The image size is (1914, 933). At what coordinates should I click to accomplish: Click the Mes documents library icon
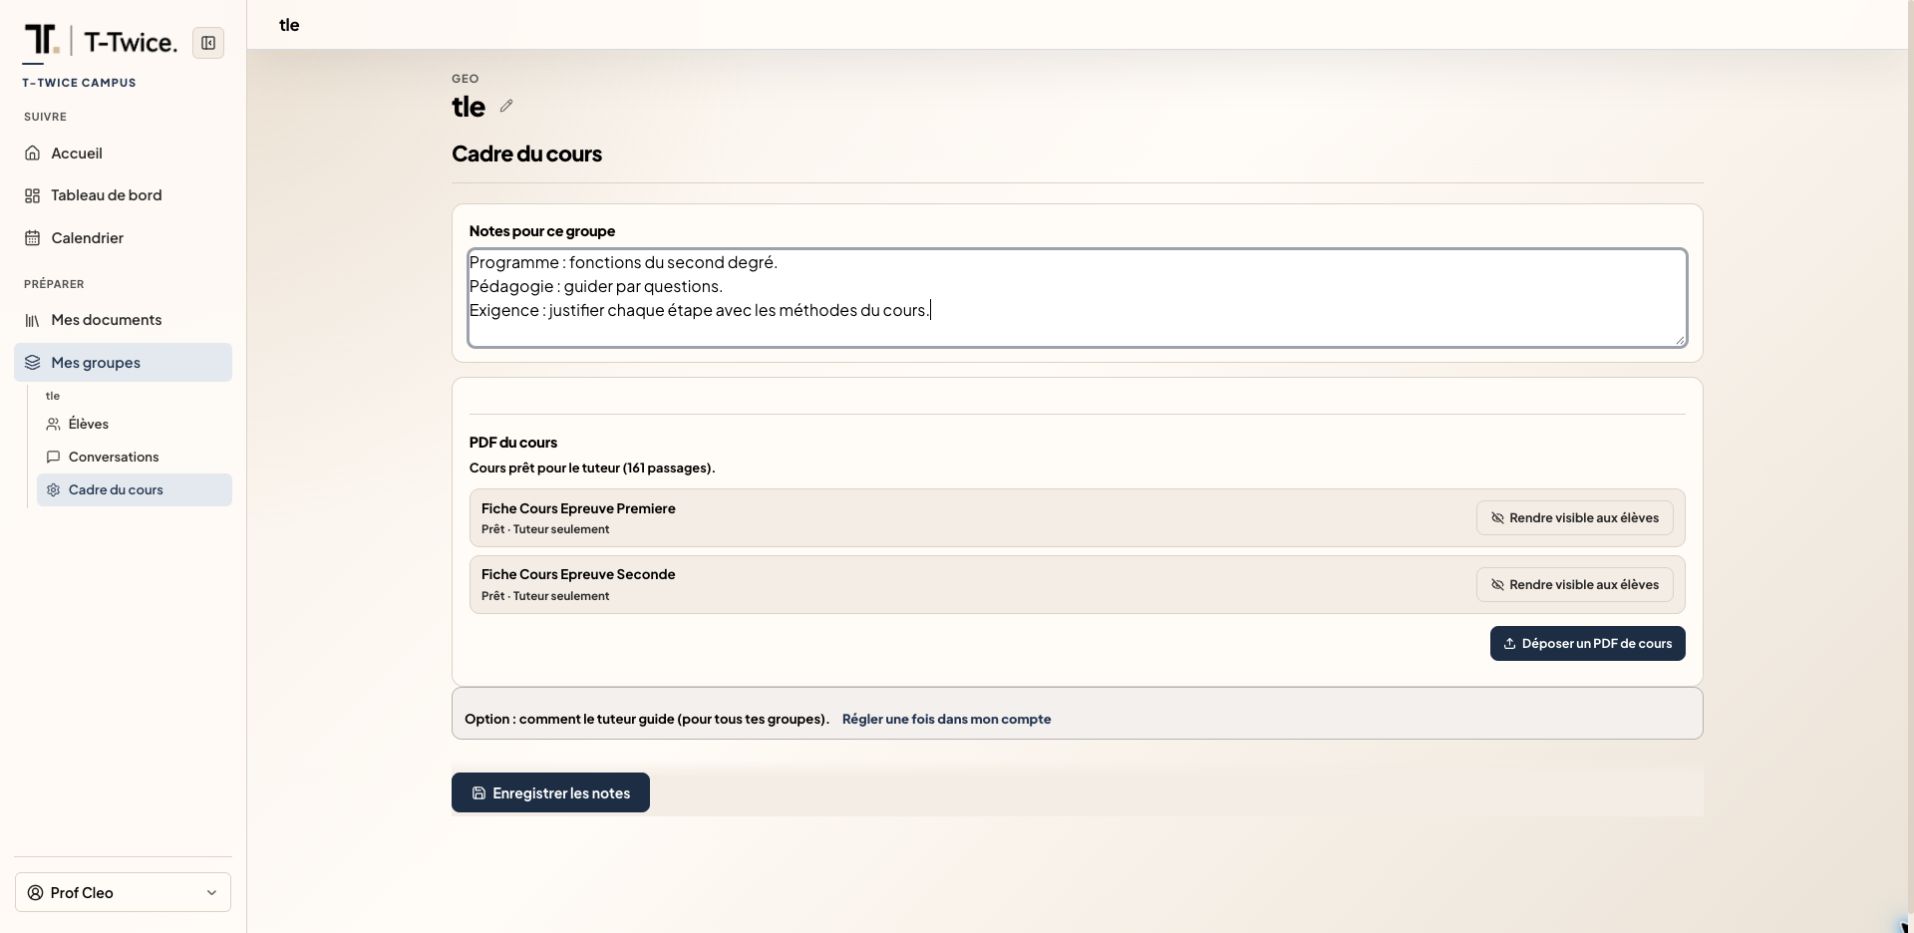32,320
